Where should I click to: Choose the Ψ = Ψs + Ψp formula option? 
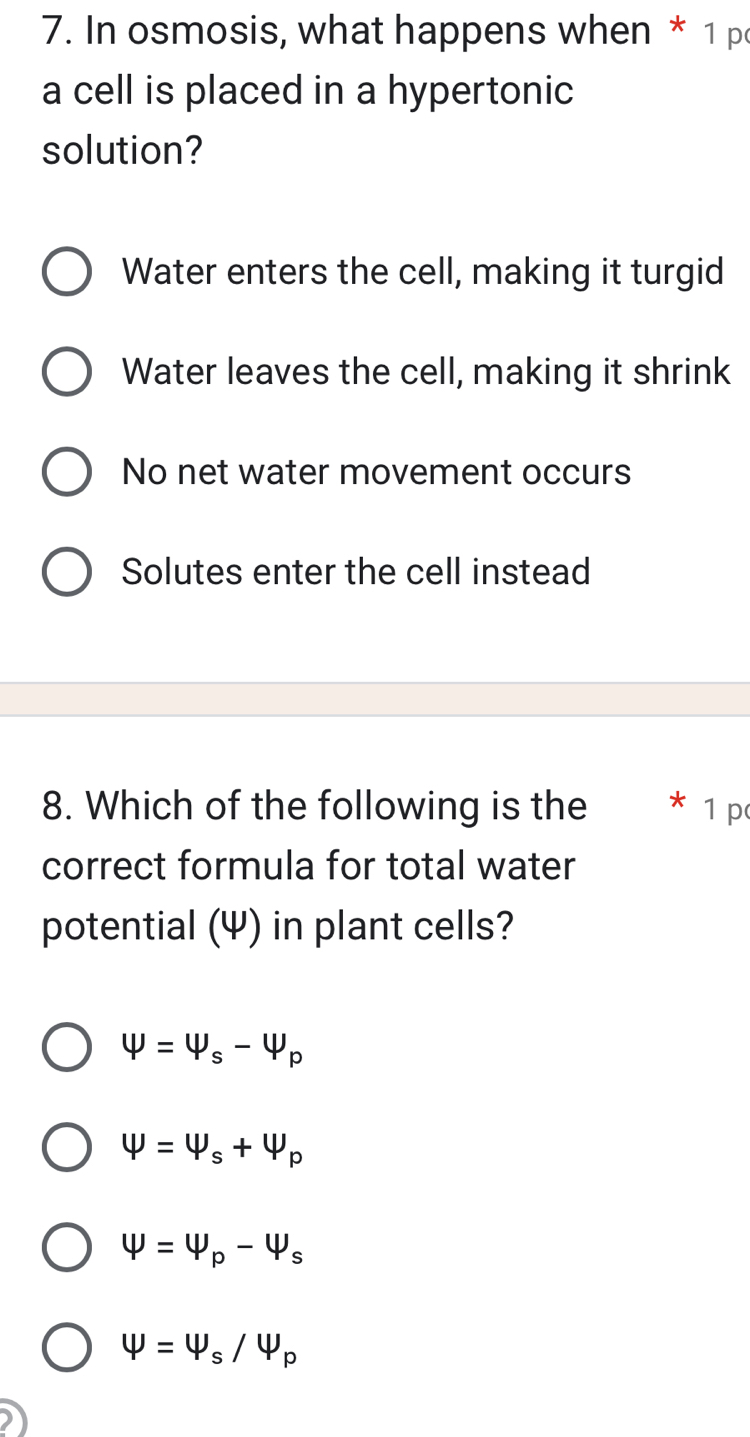tap(67, 1147)
